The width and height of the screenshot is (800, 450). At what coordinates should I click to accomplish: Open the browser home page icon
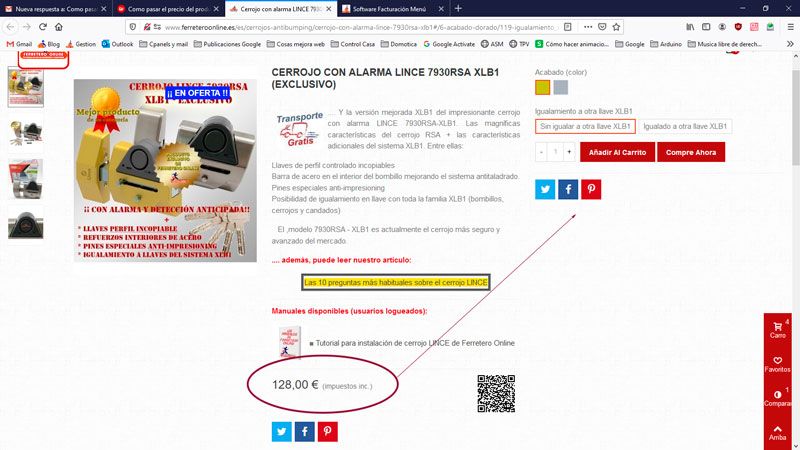(x=59, y=27)
